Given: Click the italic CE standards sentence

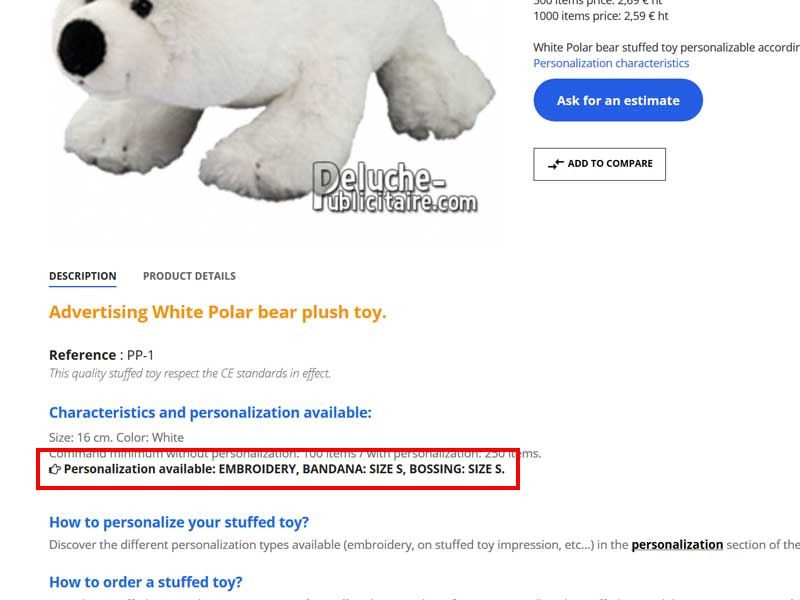Looking at the screenshot, I should point(190,373).
